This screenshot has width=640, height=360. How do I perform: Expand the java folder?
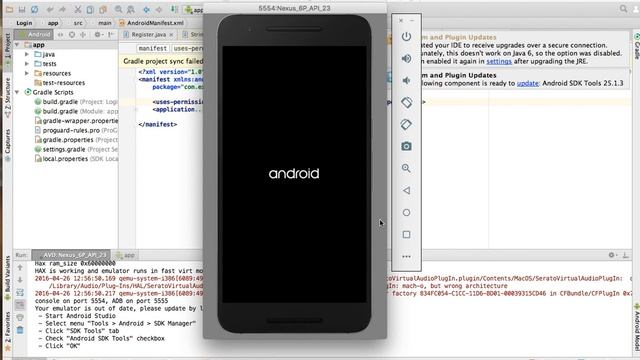click(x=27, y=54)
